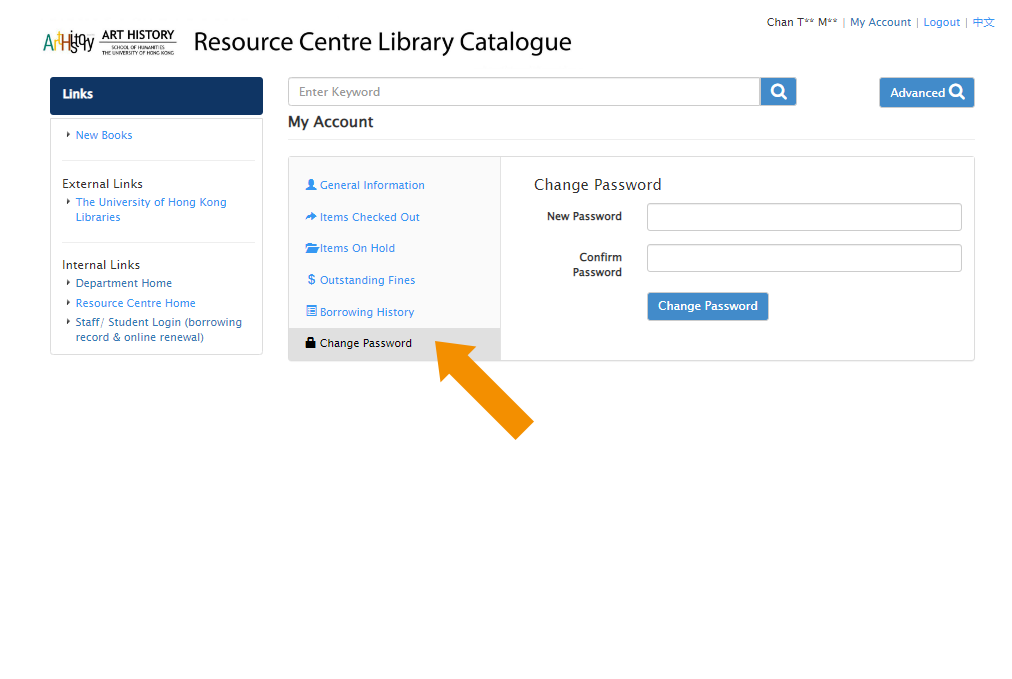Switch the site language to 中文
Image resolution: width=1012 pixels, height=679 pixels.
983,22
